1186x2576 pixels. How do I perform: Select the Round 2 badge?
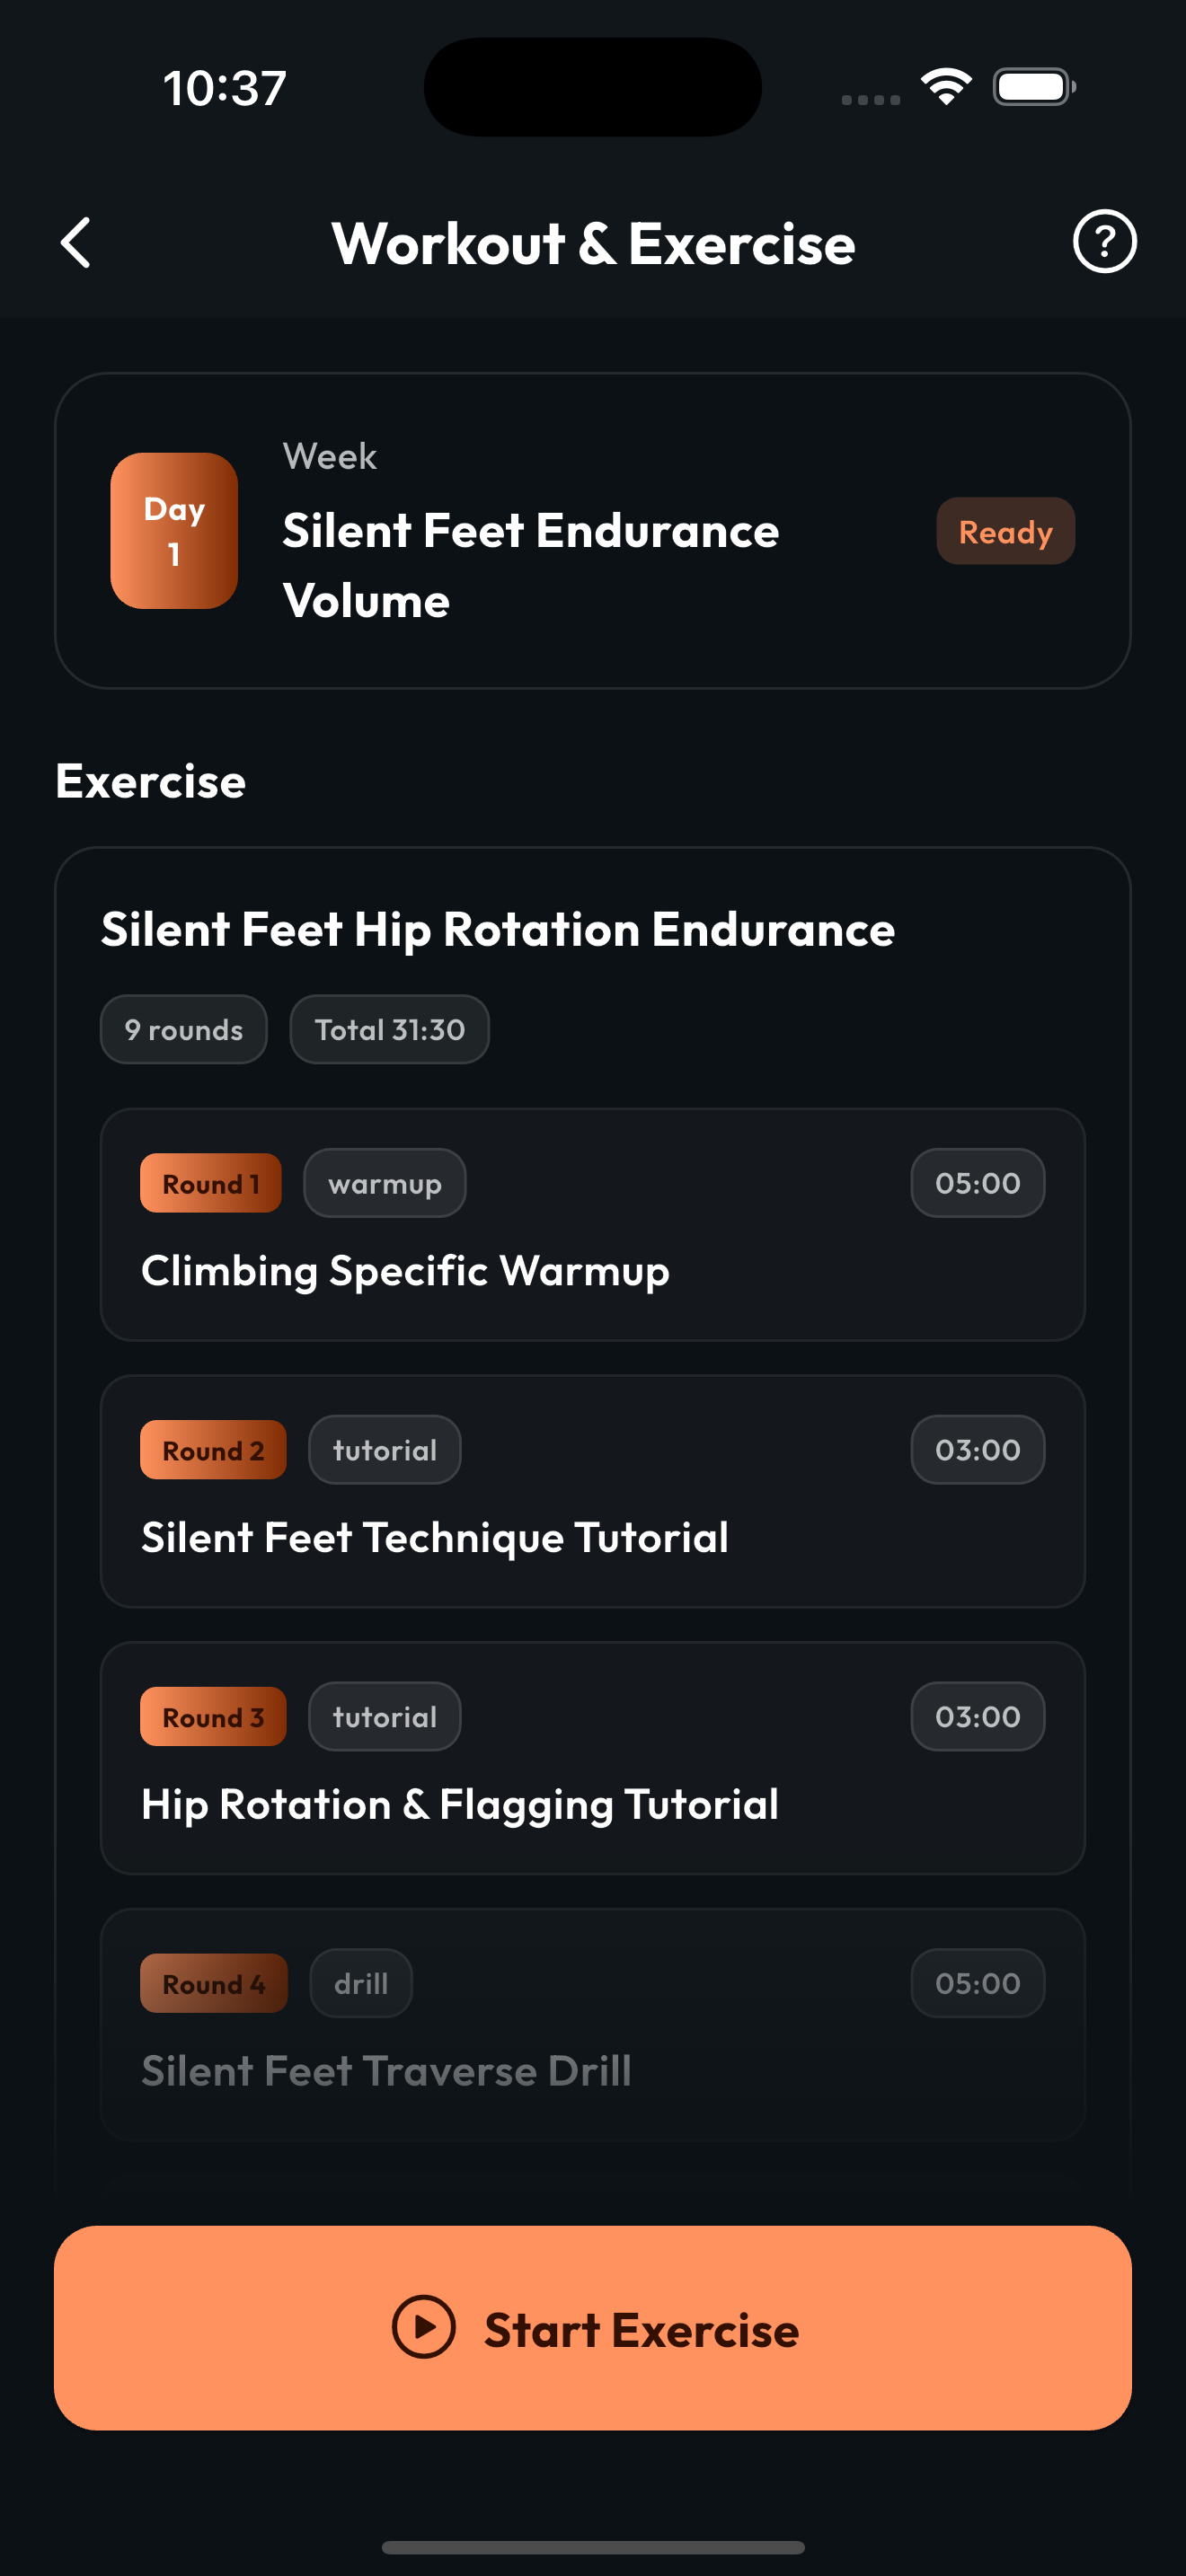[x=212, y=1449]
